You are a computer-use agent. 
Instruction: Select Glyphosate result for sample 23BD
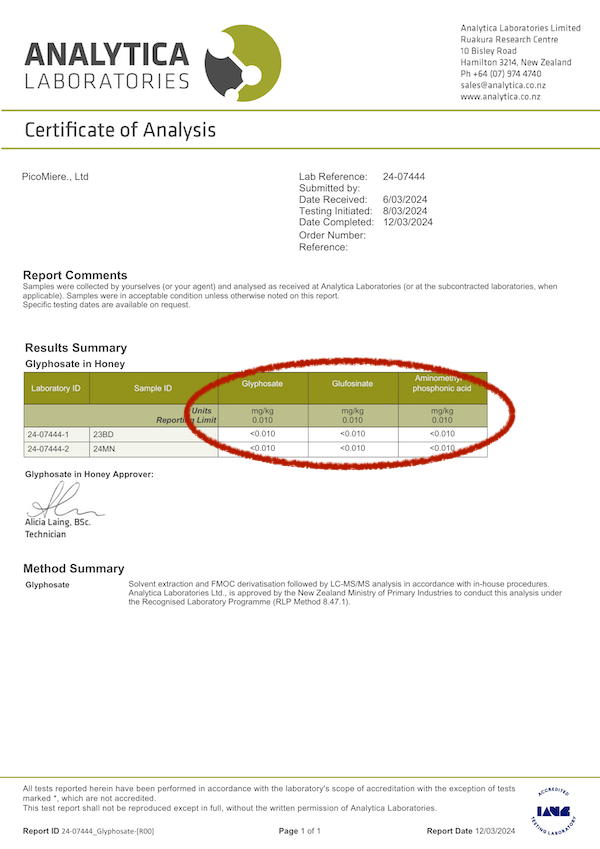point(263,434)
